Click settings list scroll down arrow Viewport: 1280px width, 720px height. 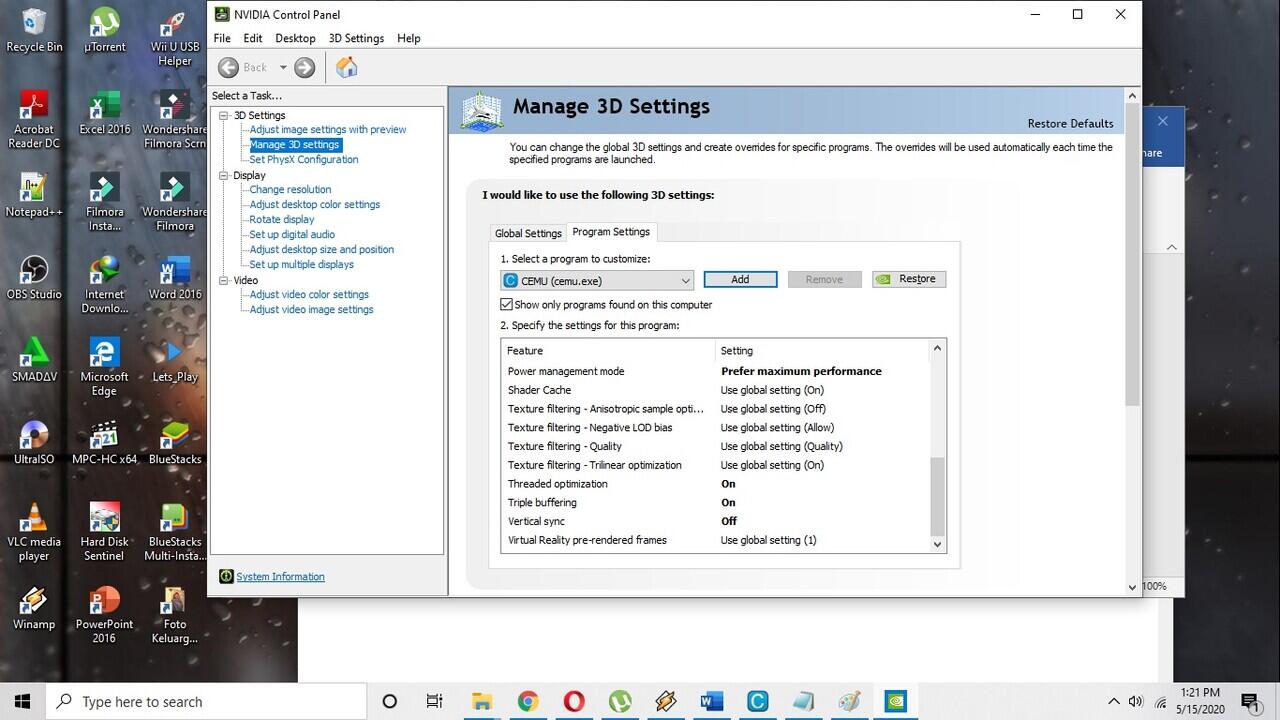[937, 544]
